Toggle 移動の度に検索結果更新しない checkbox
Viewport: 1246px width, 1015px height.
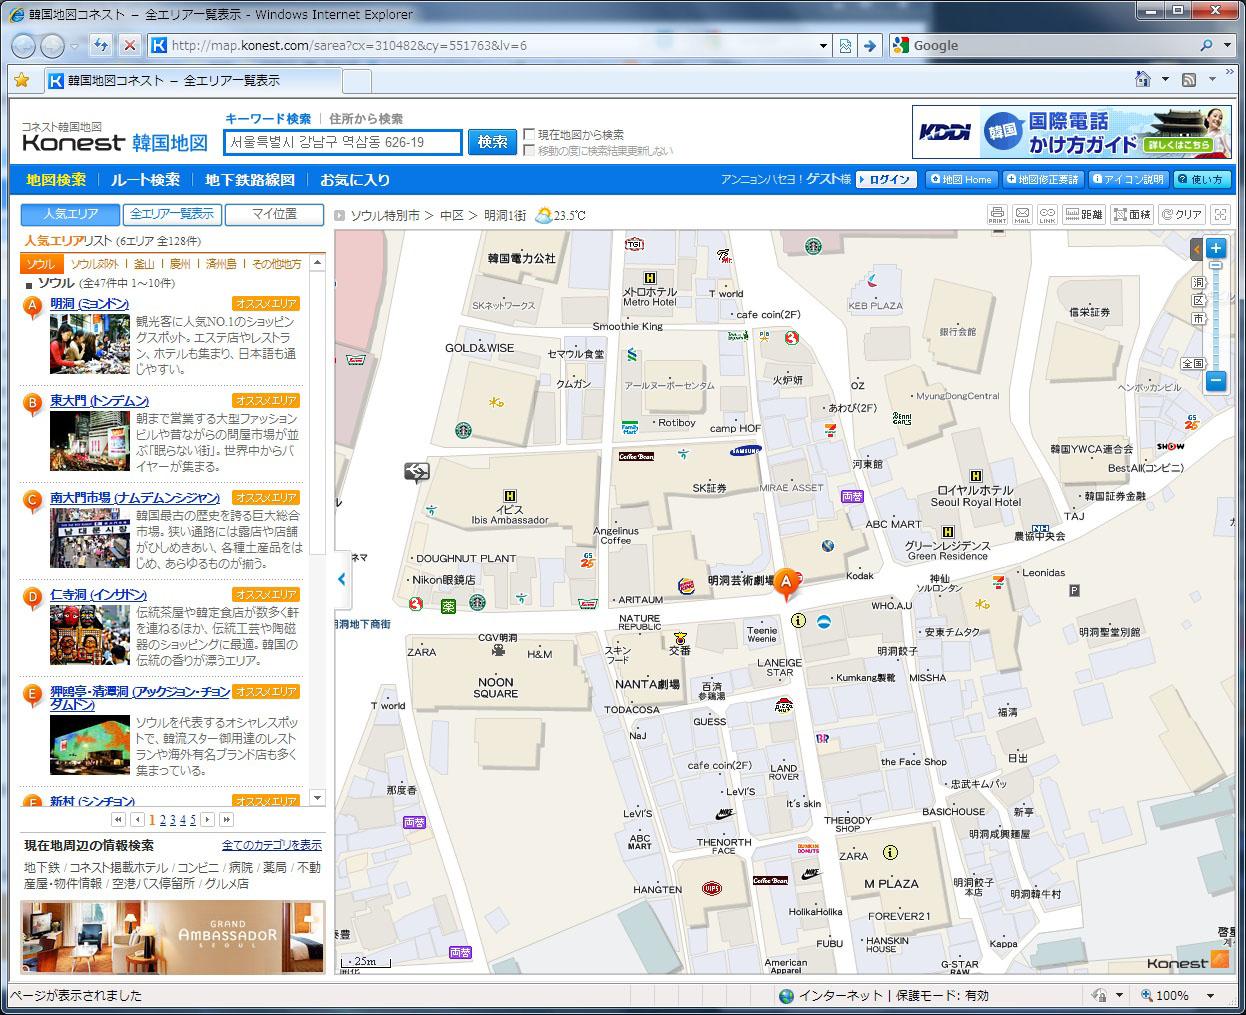click(529, 150)
